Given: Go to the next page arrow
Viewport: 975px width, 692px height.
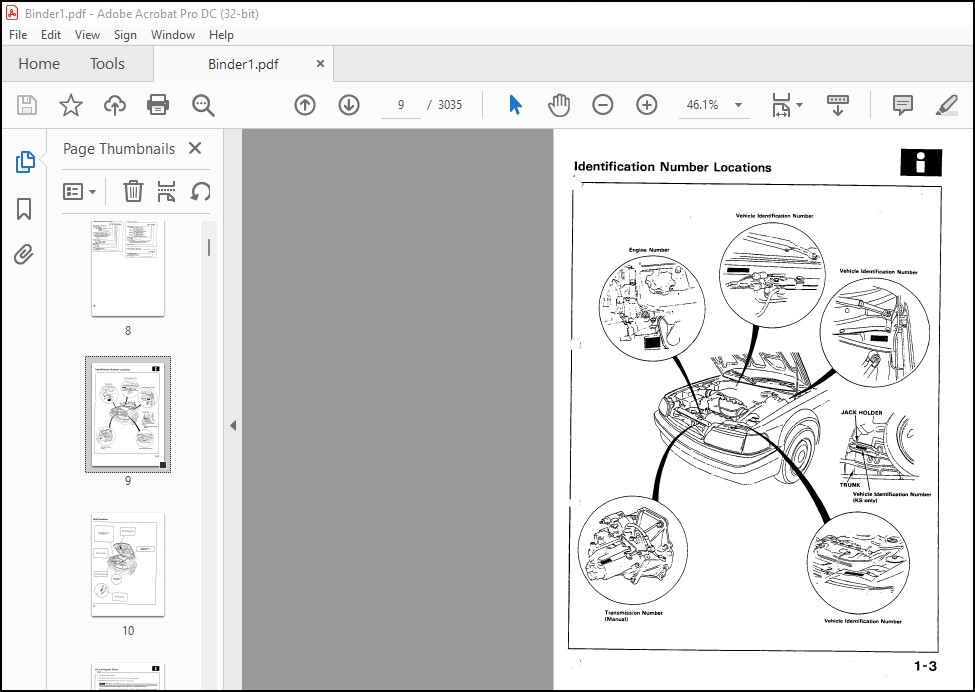Looking at the screenshot, I should point(349,105).
